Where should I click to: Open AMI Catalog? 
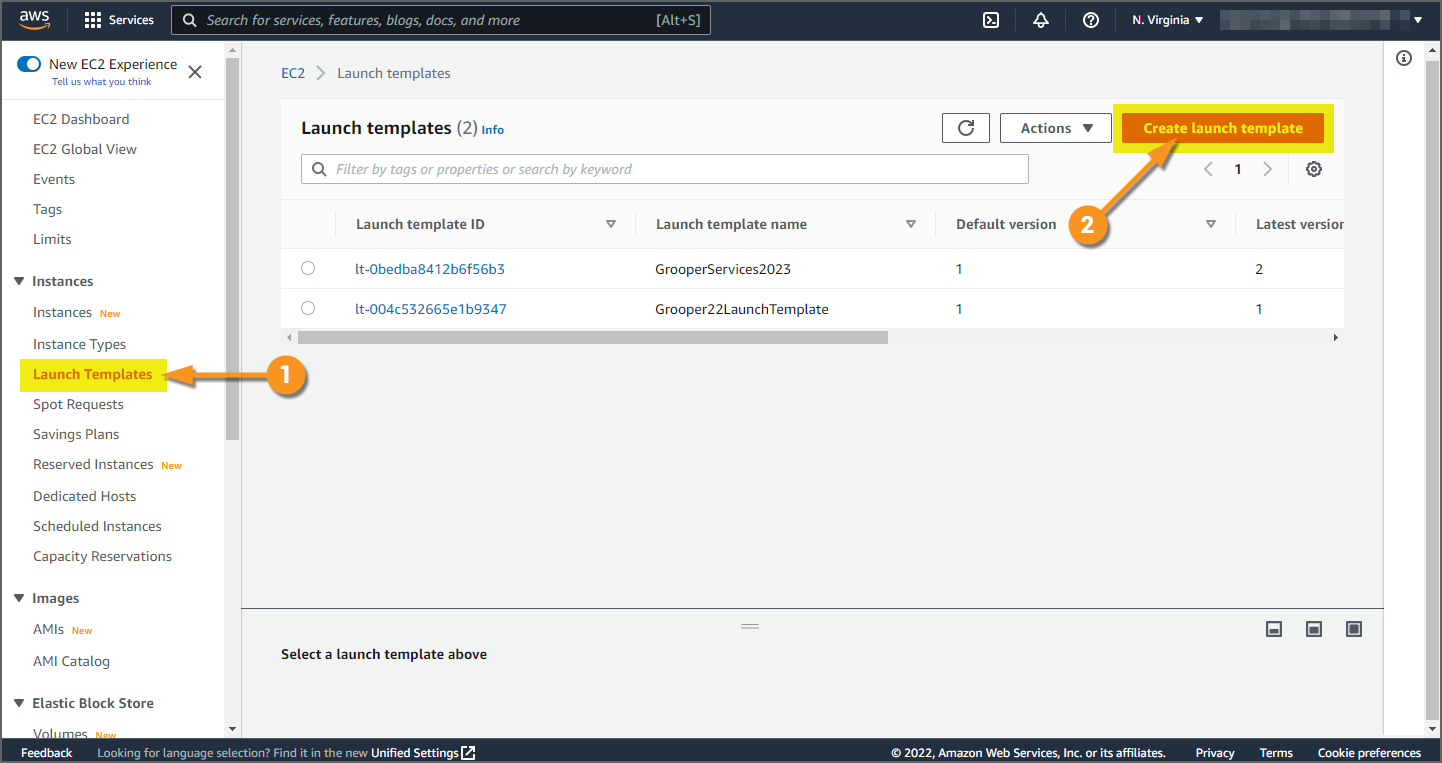[x=71, y=661]
